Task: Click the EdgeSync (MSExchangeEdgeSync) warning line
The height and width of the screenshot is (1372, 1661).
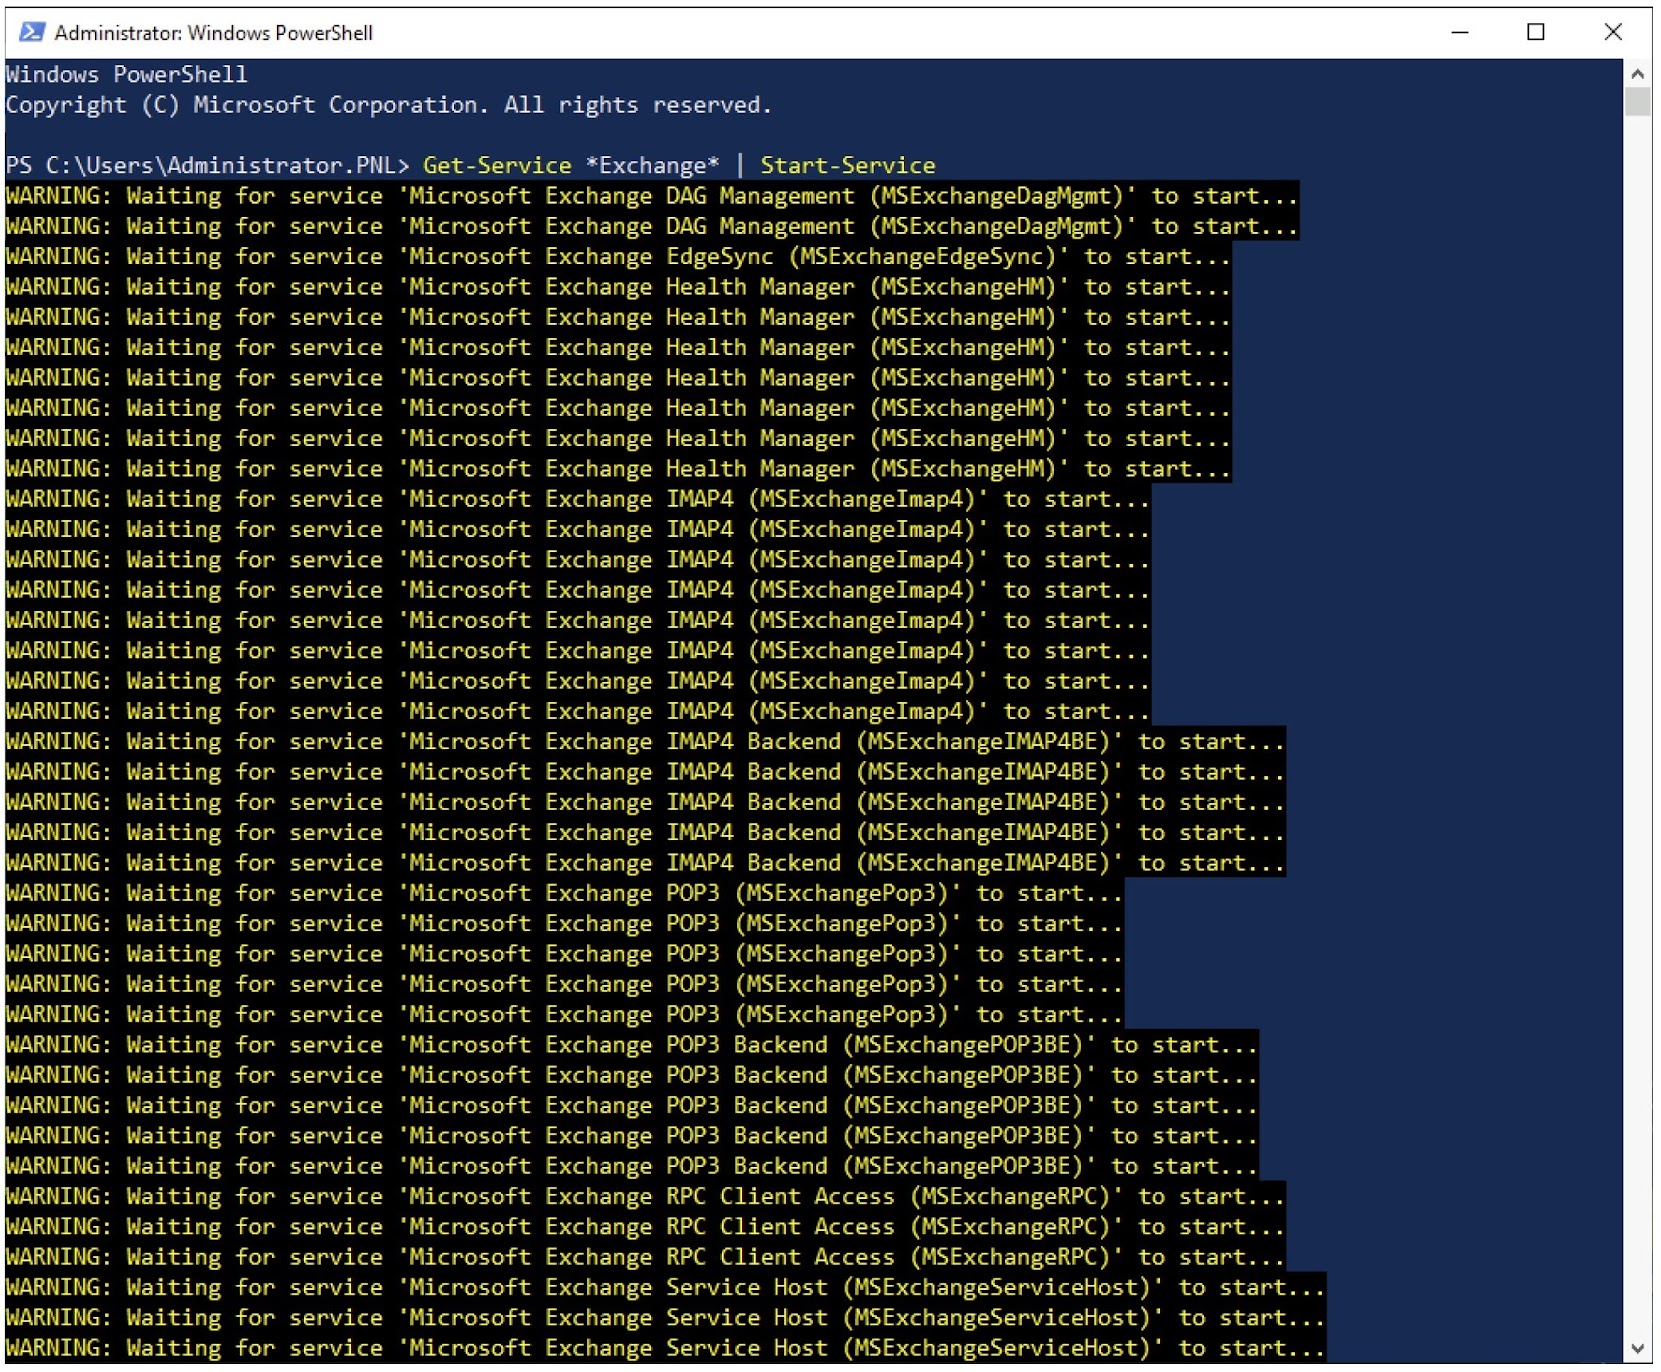Action: tap(618, 257)
